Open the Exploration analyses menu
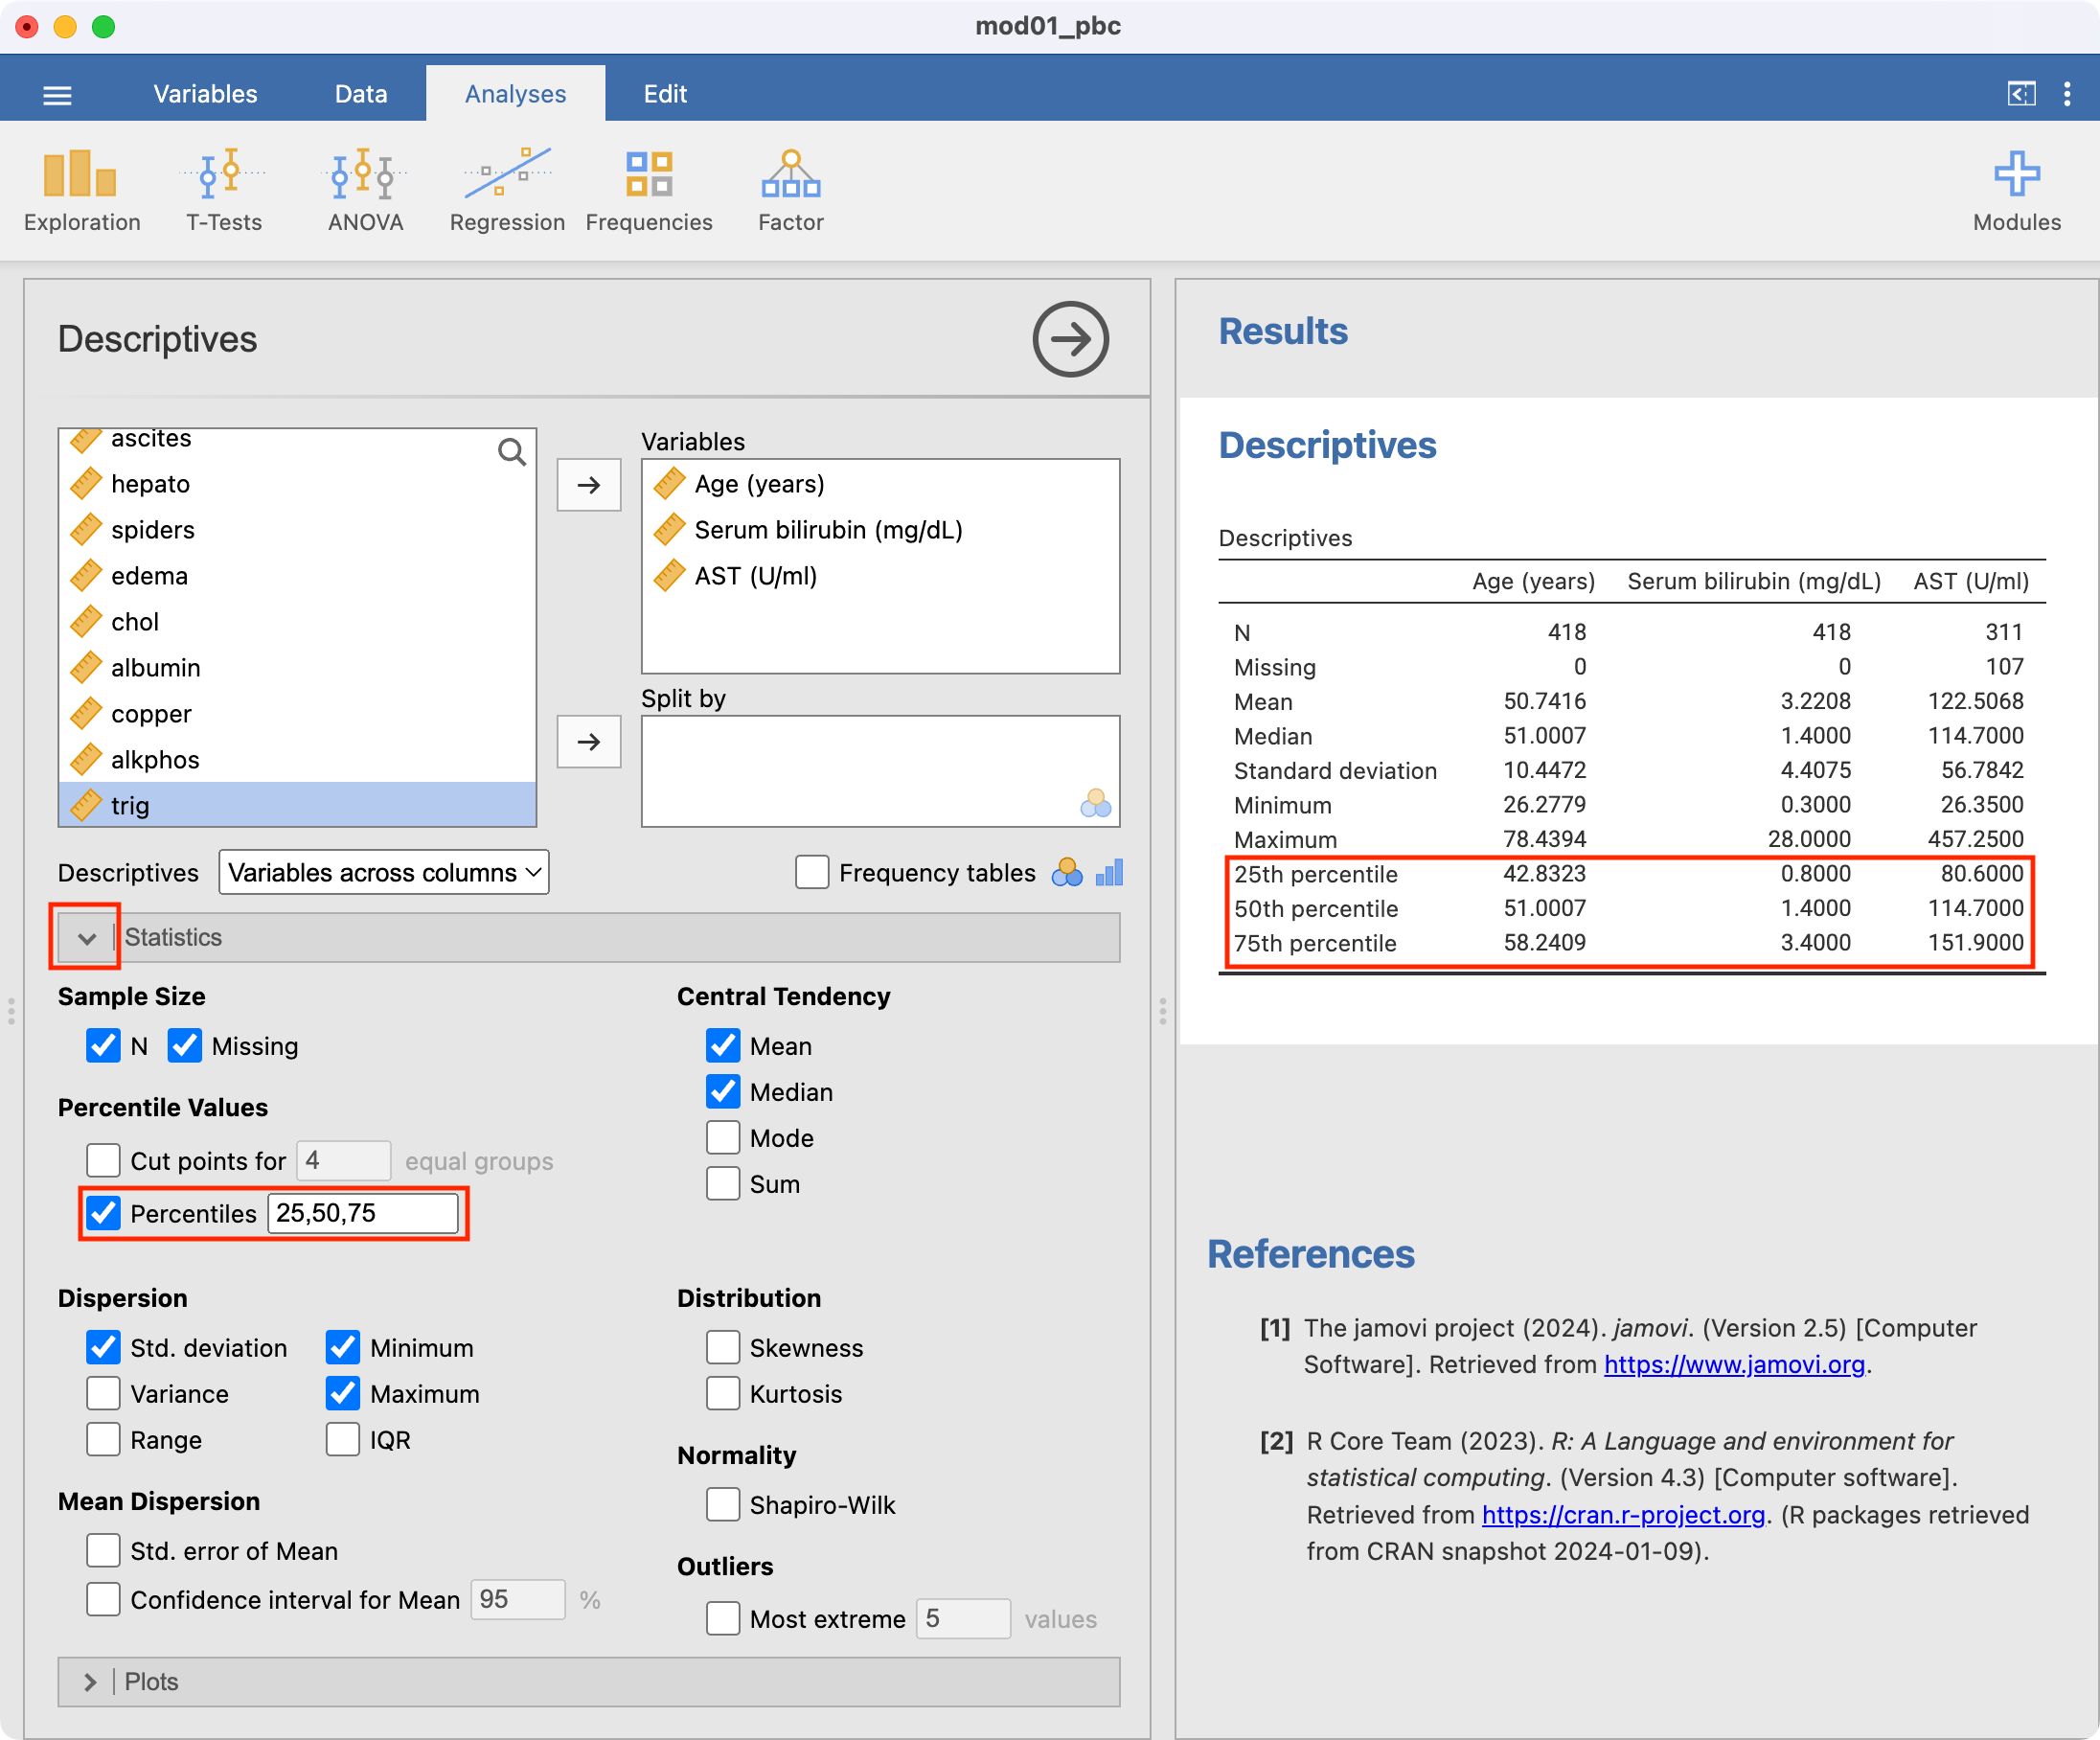Screen dimensions: 2100x1740 coord(82,191)
